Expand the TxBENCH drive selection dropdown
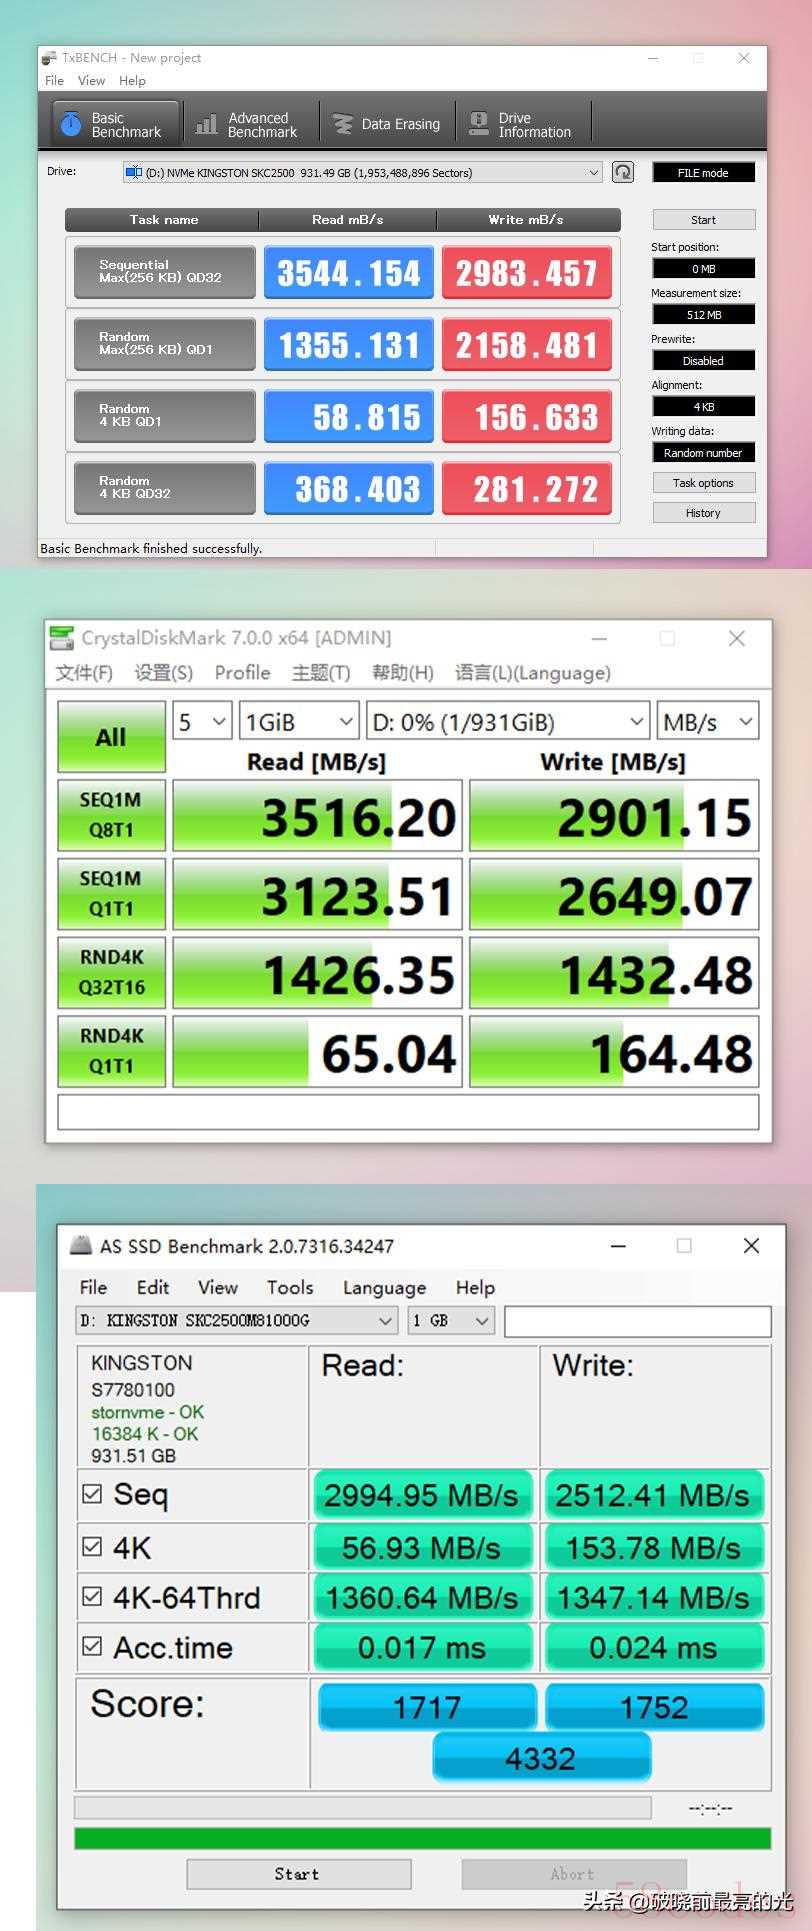This screenshot has height=1931, width=812. [362, 172]
